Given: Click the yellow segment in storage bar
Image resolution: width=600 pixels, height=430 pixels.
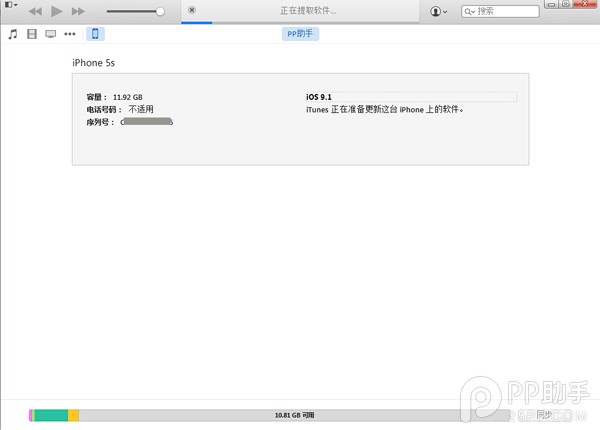Looking at the screenshot, I should [73, 414].
